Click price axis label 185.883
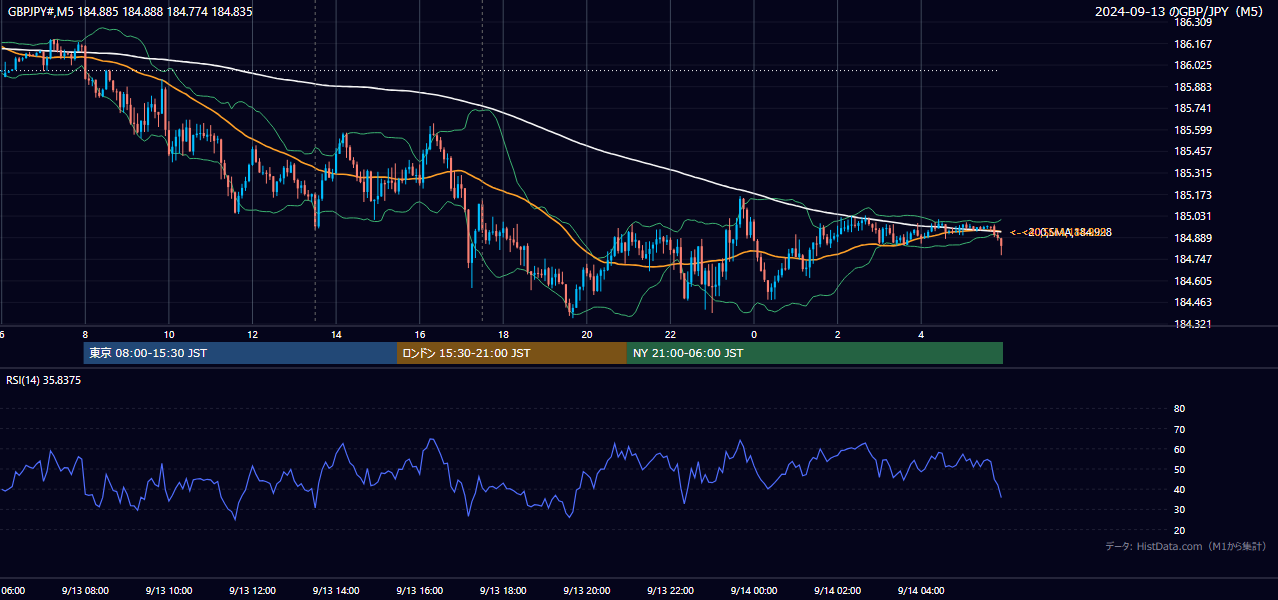The height and width of the screenshot is (600, 1278). [1192, 87]
